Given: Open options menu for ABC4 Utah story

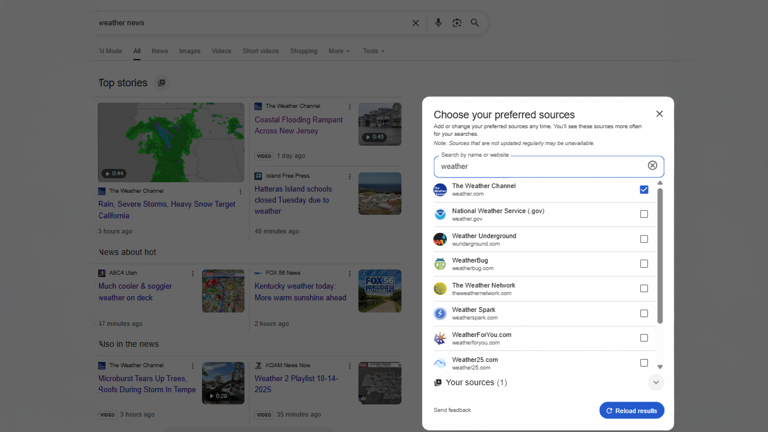Looking at the screenshot, I should 192,273.
